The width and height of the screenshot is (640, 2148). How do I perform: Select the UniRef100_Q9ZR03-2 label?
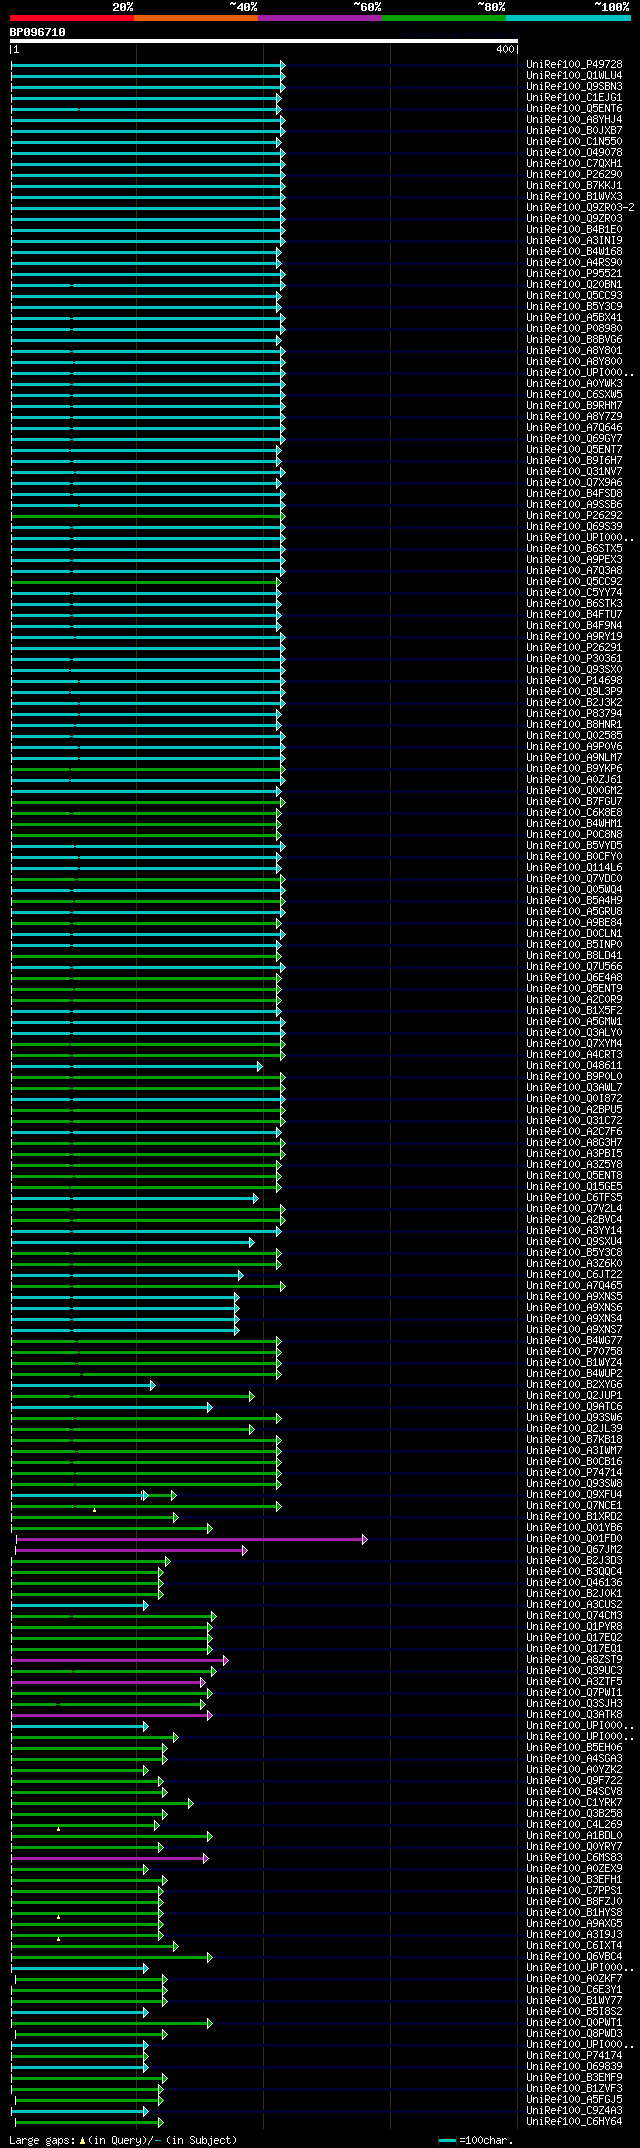[580, 207]
